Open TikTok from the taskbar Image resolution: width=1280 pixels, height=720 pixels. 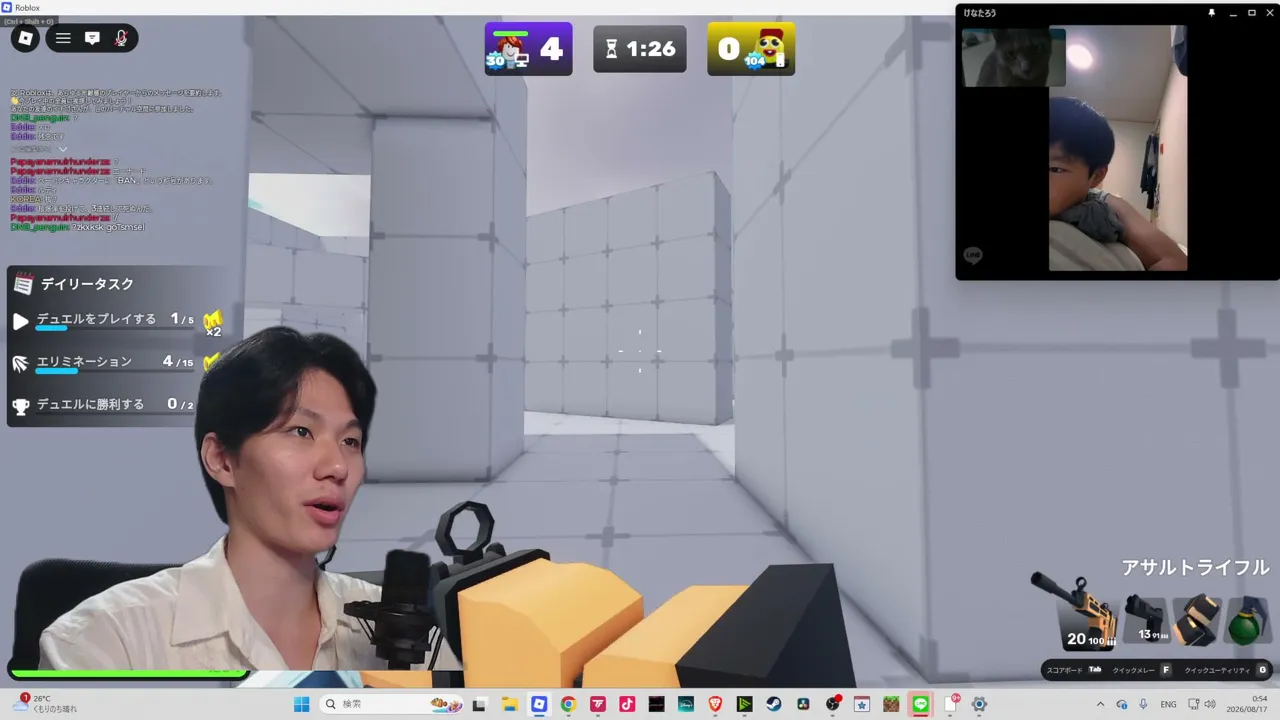(627, 704)
